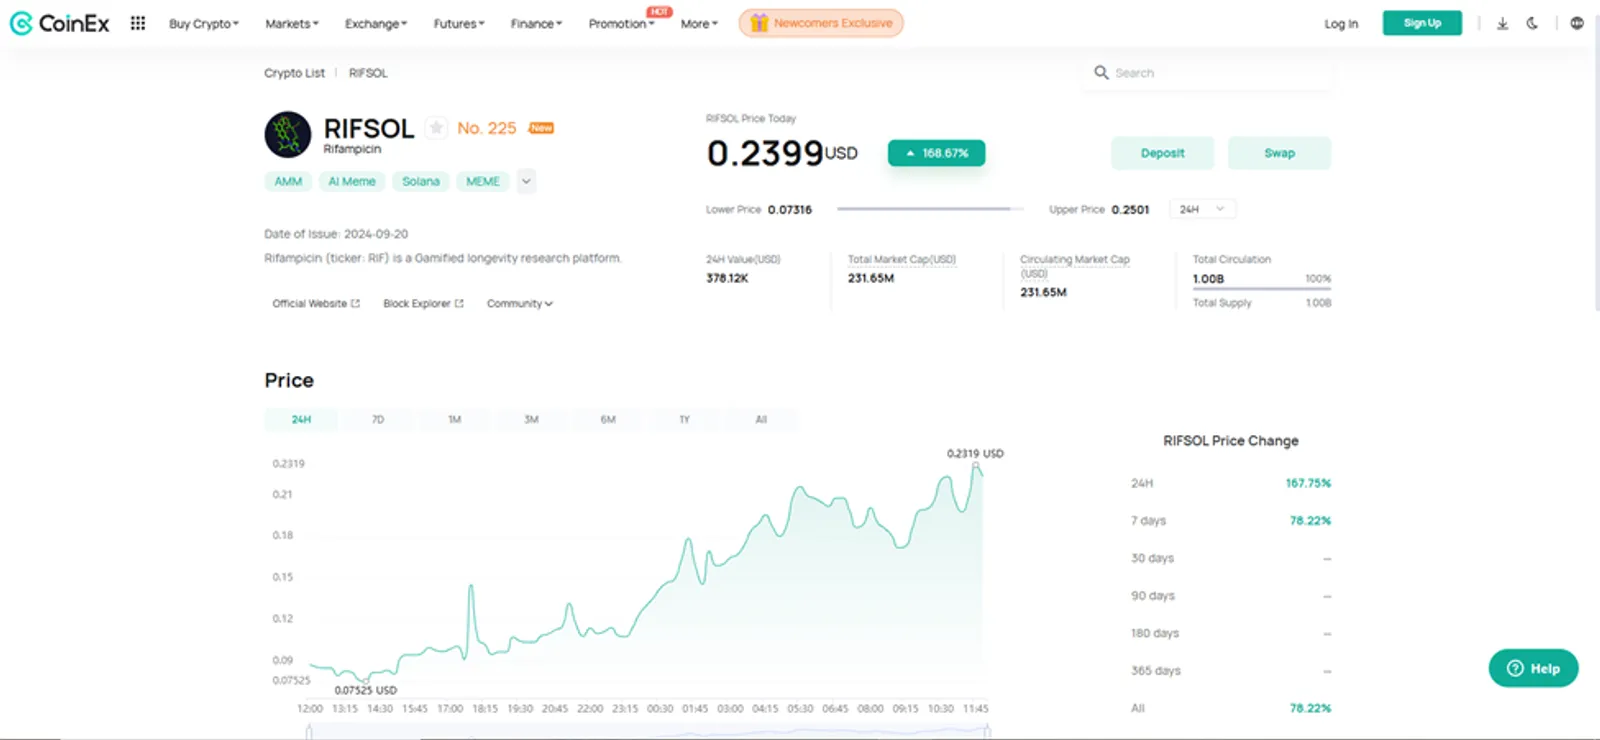
Task: Open Finance dropdown menu
Action: [536, 23]
